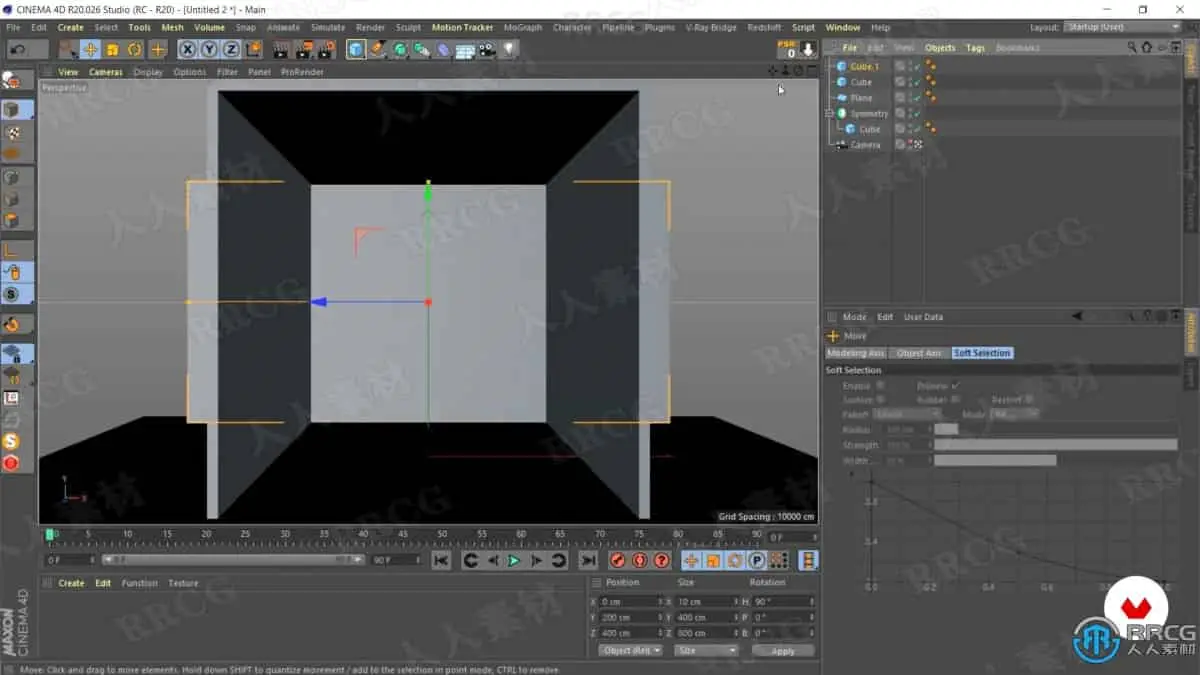The width and height of the screenshot is (1200, 675).
Task: Toggle Plane object's enabled checkmark
Action: coord(917,98)
